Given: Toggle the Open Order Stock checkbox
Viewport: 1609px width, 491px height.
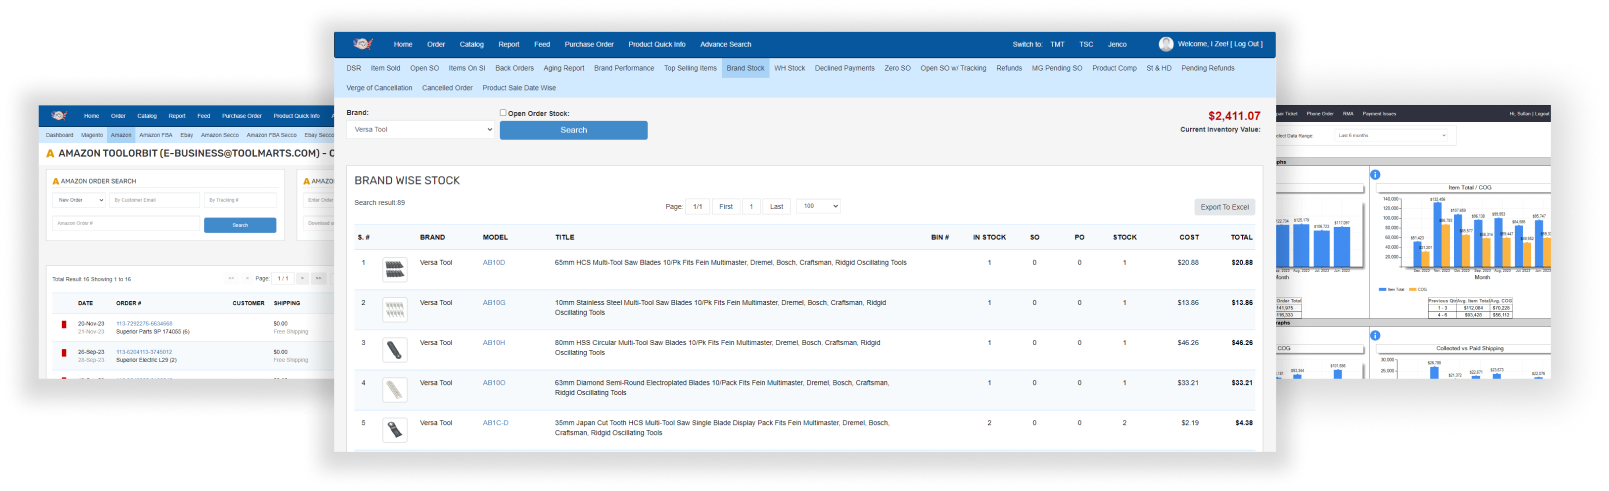Looking at the screenshot, I should tap(503, 113).
